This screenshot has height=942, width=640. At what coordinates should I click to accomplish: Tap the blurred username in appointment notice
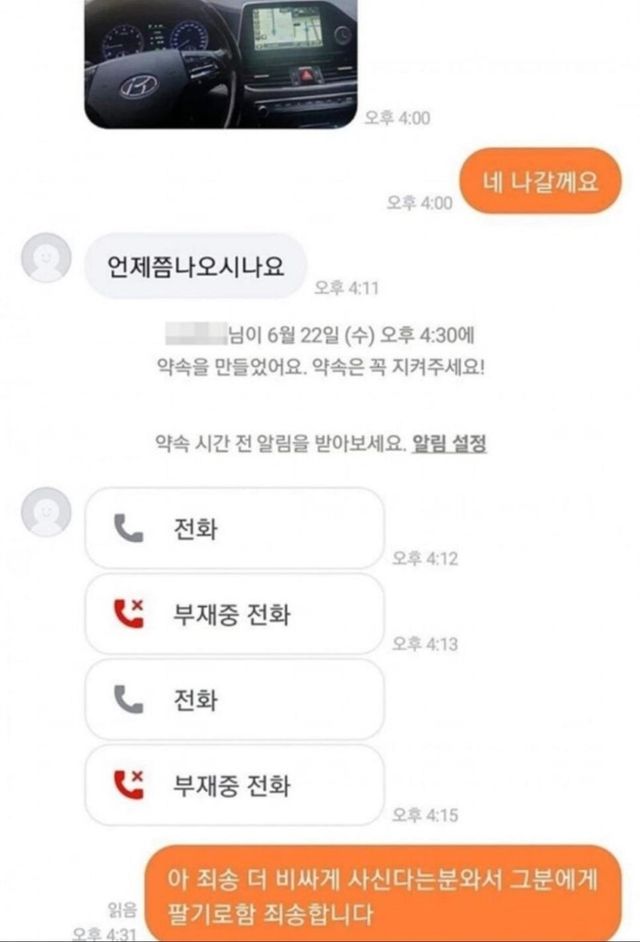(196, 334)
